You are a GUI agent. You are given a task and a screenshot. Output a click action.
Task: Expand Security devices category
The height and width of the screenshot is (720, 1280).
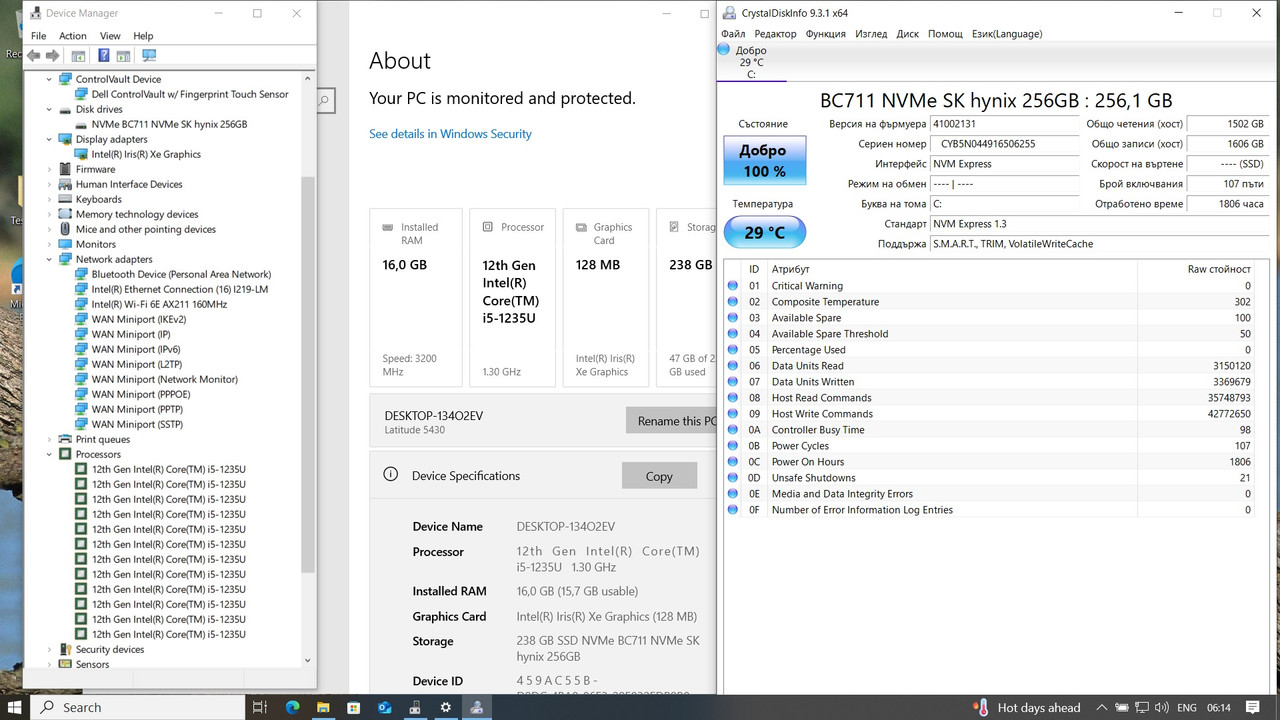tap(49, 649)
